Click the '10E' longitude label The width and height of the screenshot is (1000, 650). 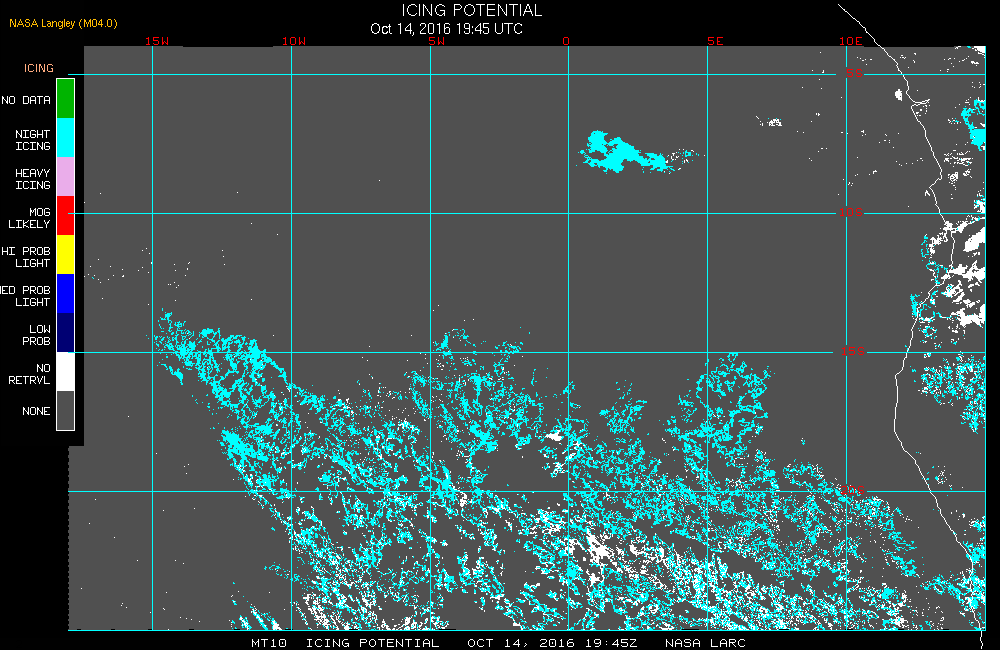point(851,41)
